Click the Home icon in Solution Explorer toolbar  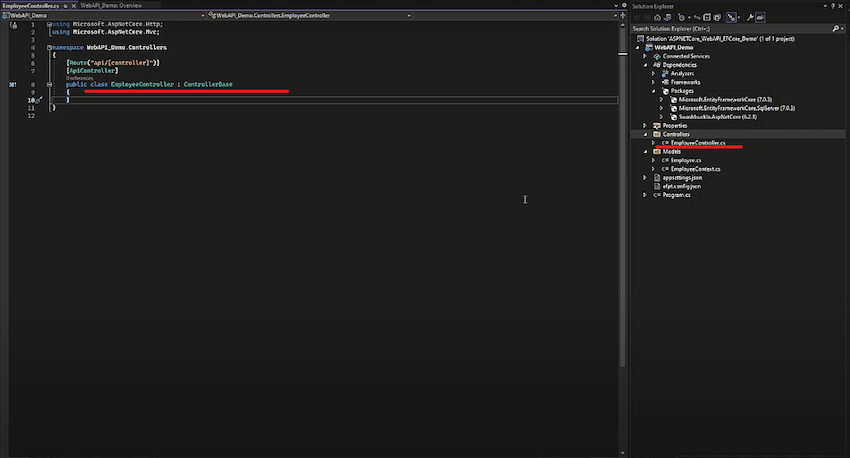click(658, 17)
